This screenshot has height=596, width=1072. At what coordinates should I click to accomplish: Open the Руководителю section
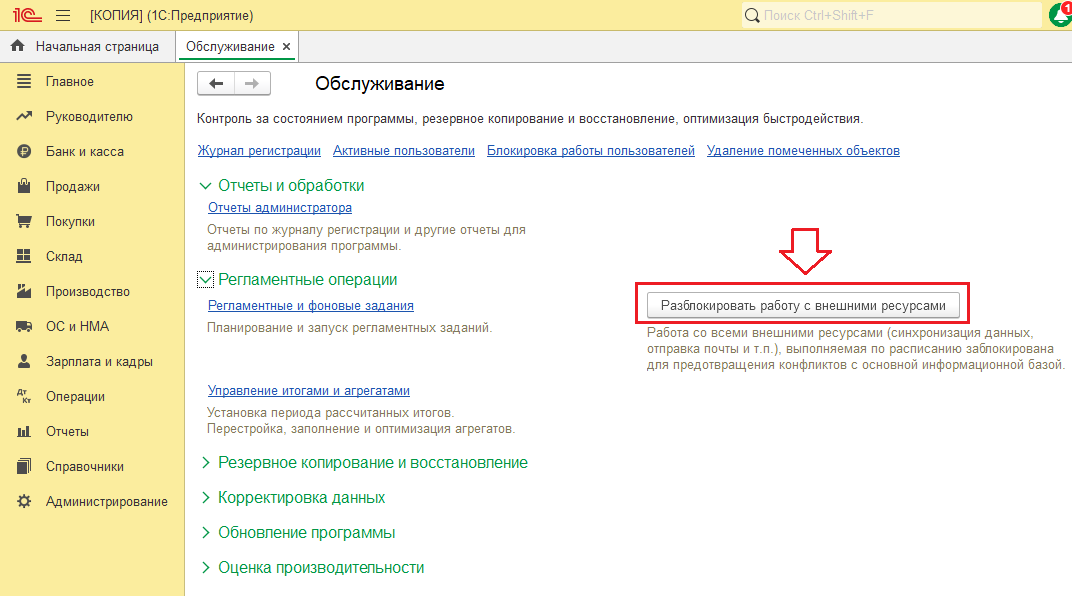click(x=90, y=116)
